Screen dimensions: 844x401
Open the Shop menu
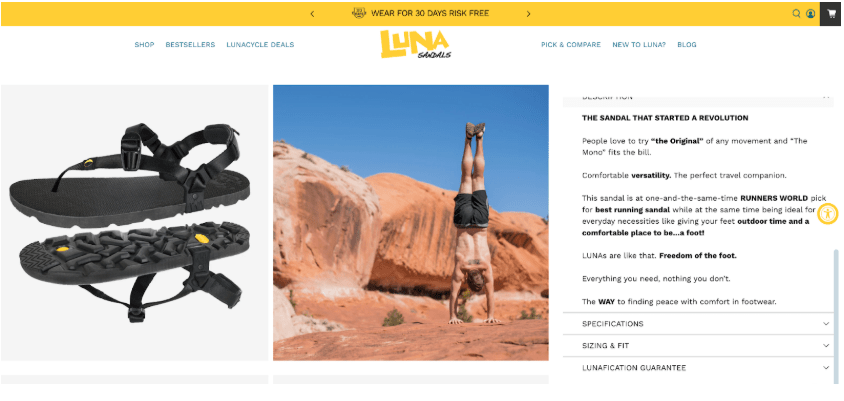click(144, 45)
